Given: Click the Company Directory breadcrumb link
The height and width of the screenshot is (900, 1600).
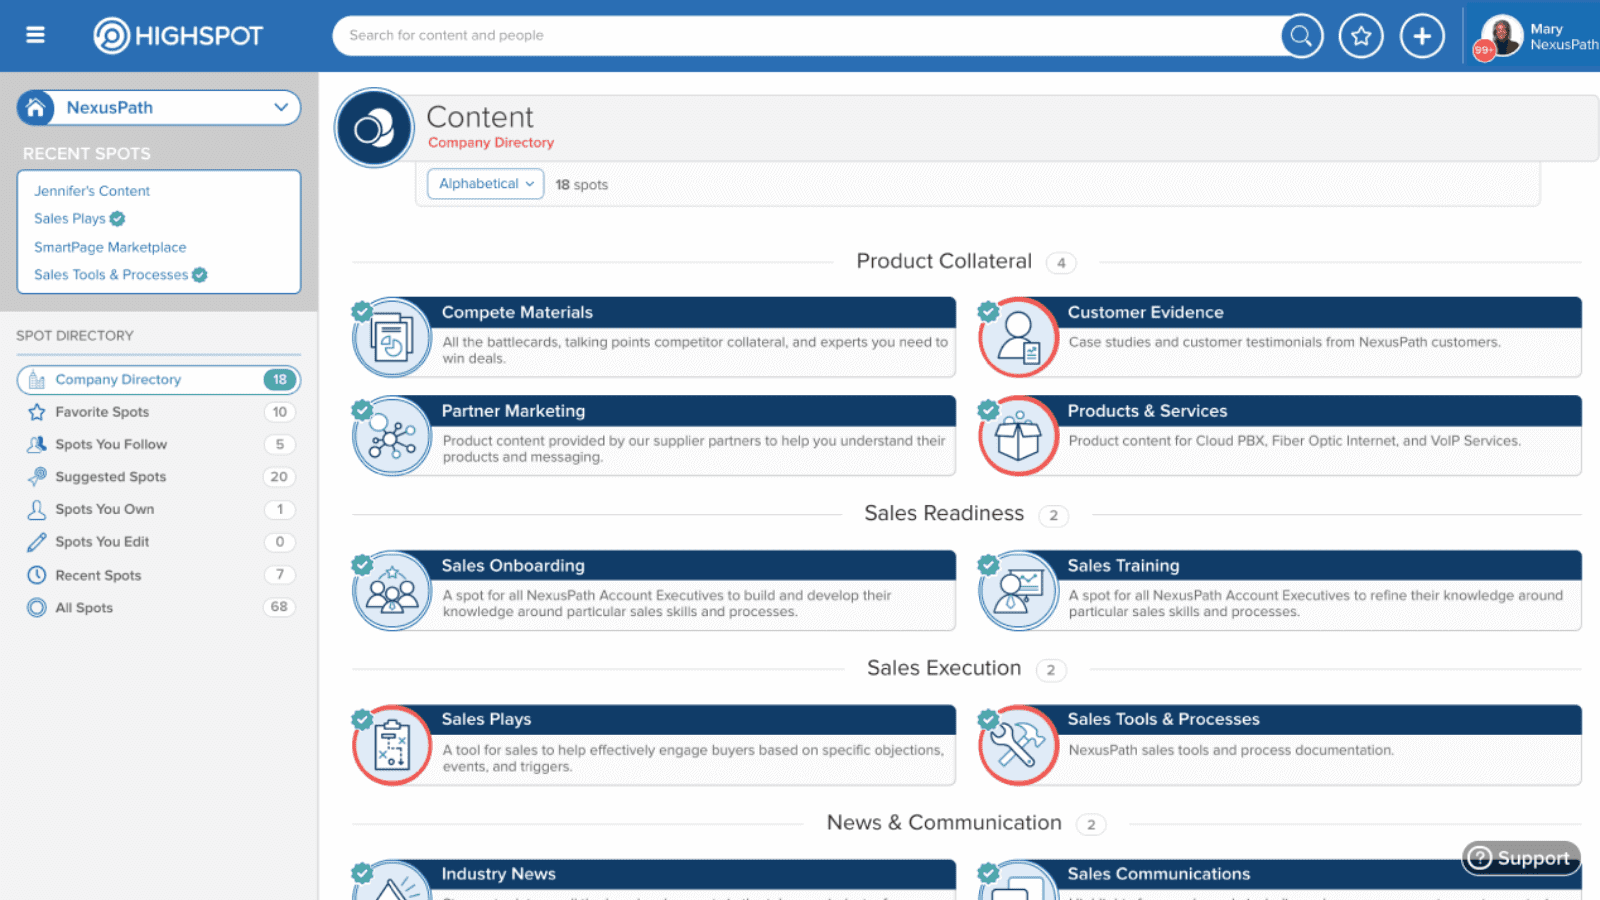Looking at the screenshot, I should click(x=491, y=143).
